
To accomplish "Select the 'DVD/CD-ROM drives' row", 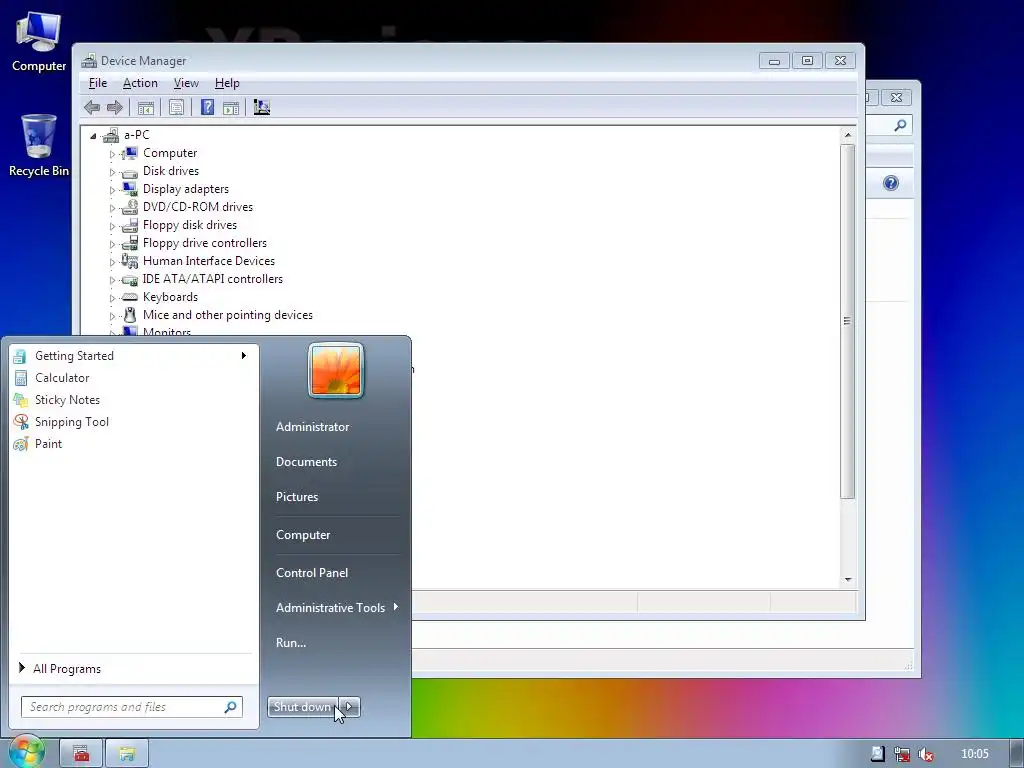I will click(197, 207).
